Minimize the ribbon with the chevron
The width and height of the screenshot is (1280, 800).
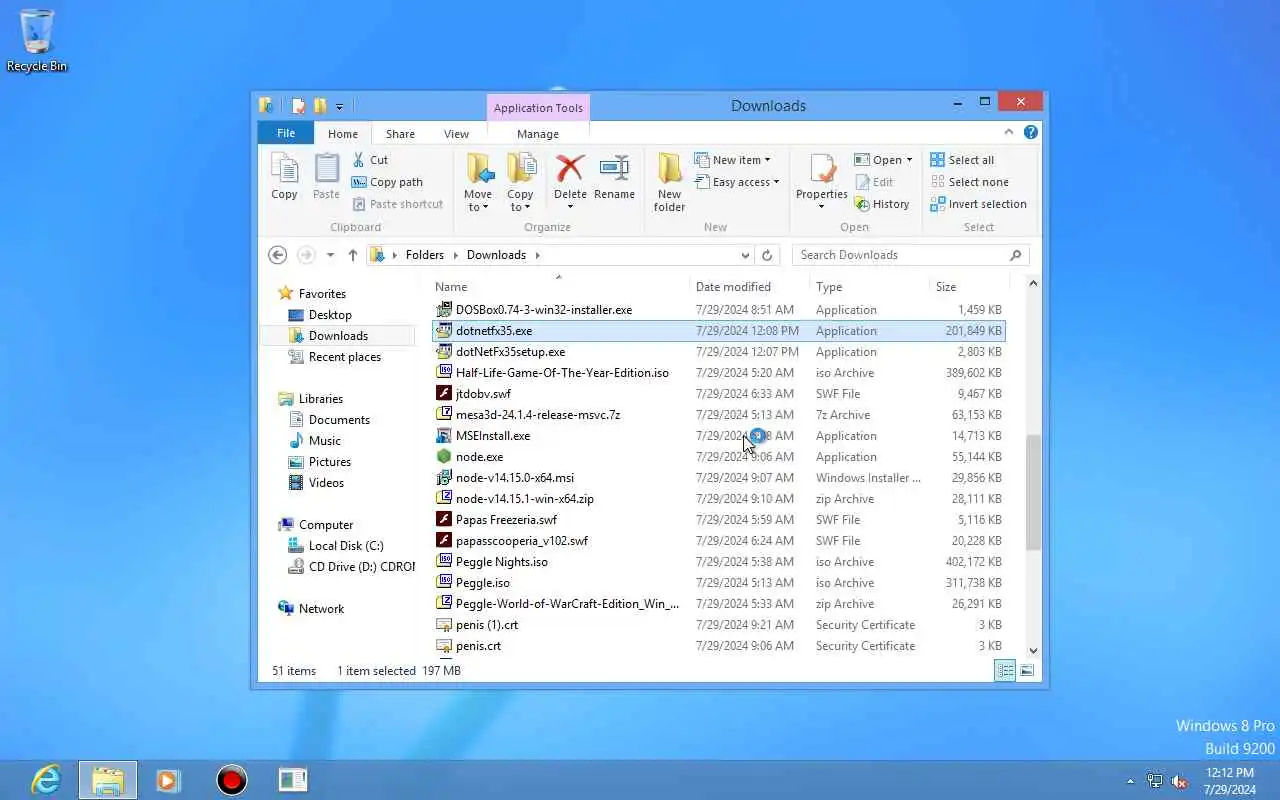click(1009, 132)
